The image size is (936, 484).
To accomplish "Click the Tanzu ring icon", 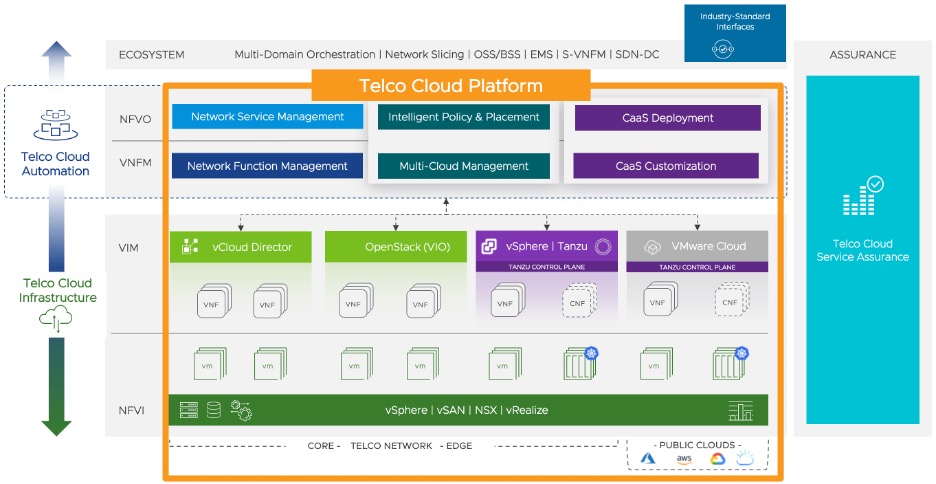I will [603, 246].
